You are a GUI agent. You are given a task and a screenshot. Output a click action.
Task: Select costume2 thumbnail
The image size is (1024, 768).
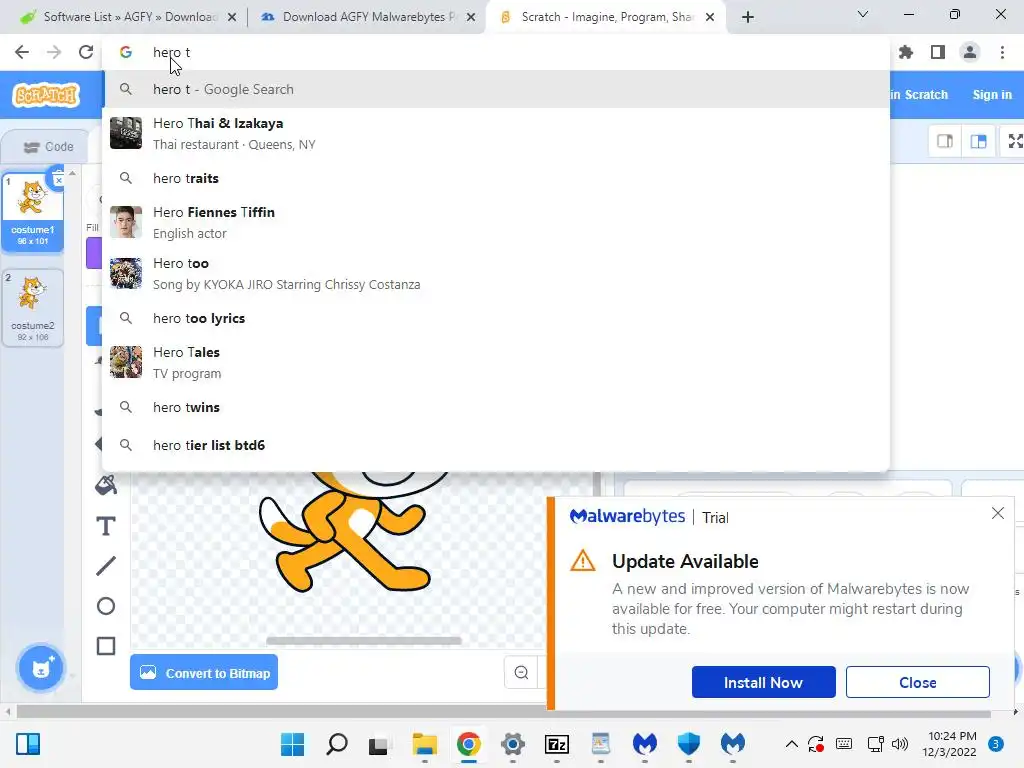pos(33,308)
